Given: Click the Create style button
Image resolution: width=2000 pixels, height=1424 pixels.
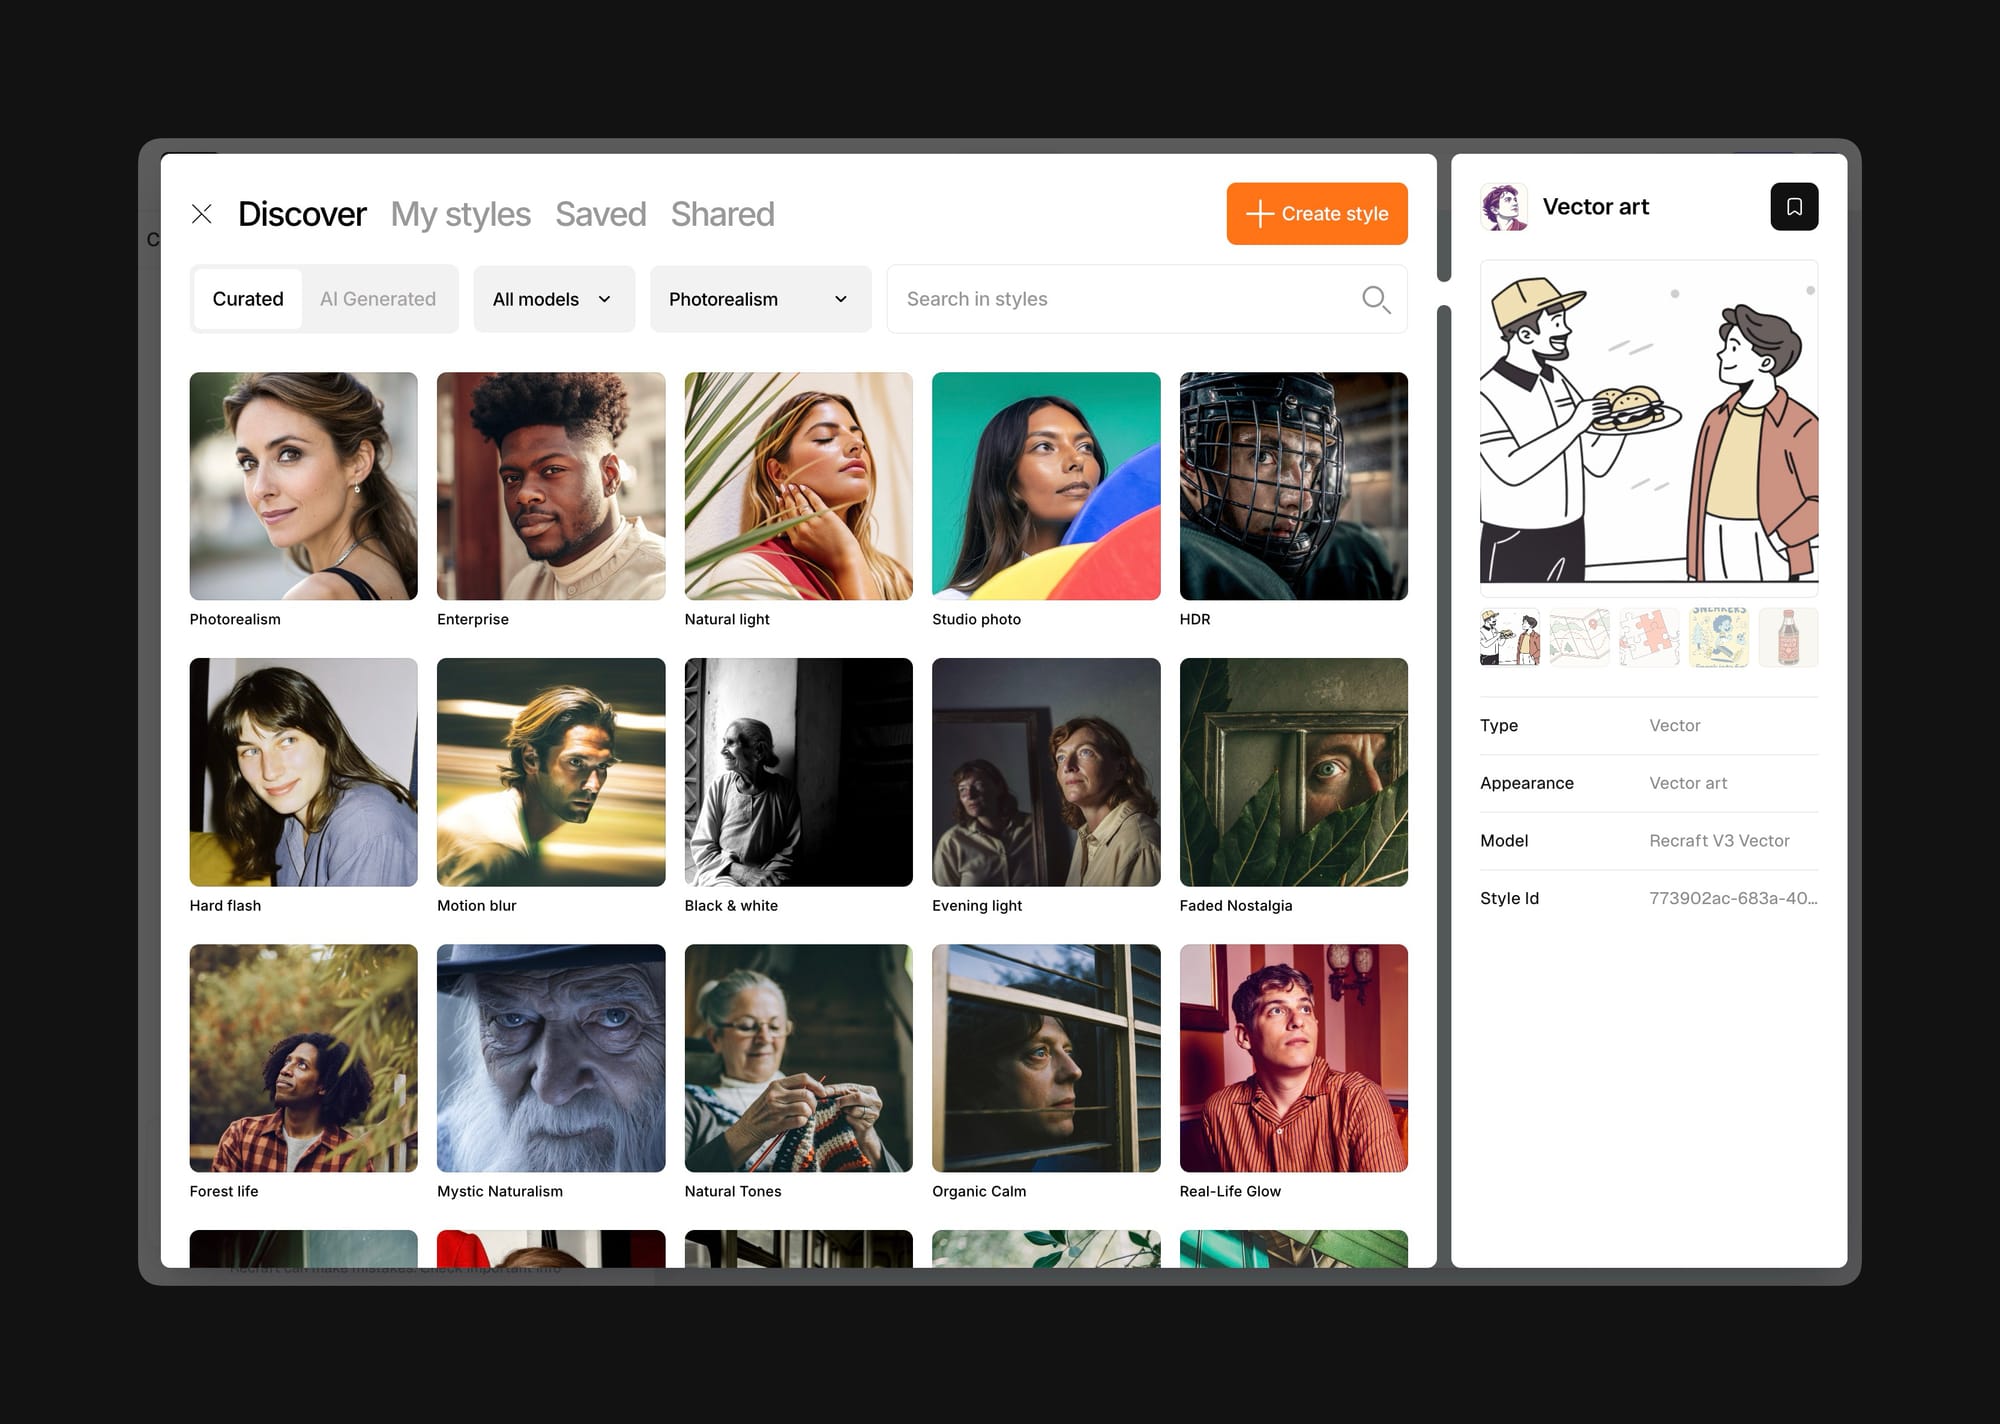Looking at the screenshot, I should pyautogui.click(x=1316, y=214).
